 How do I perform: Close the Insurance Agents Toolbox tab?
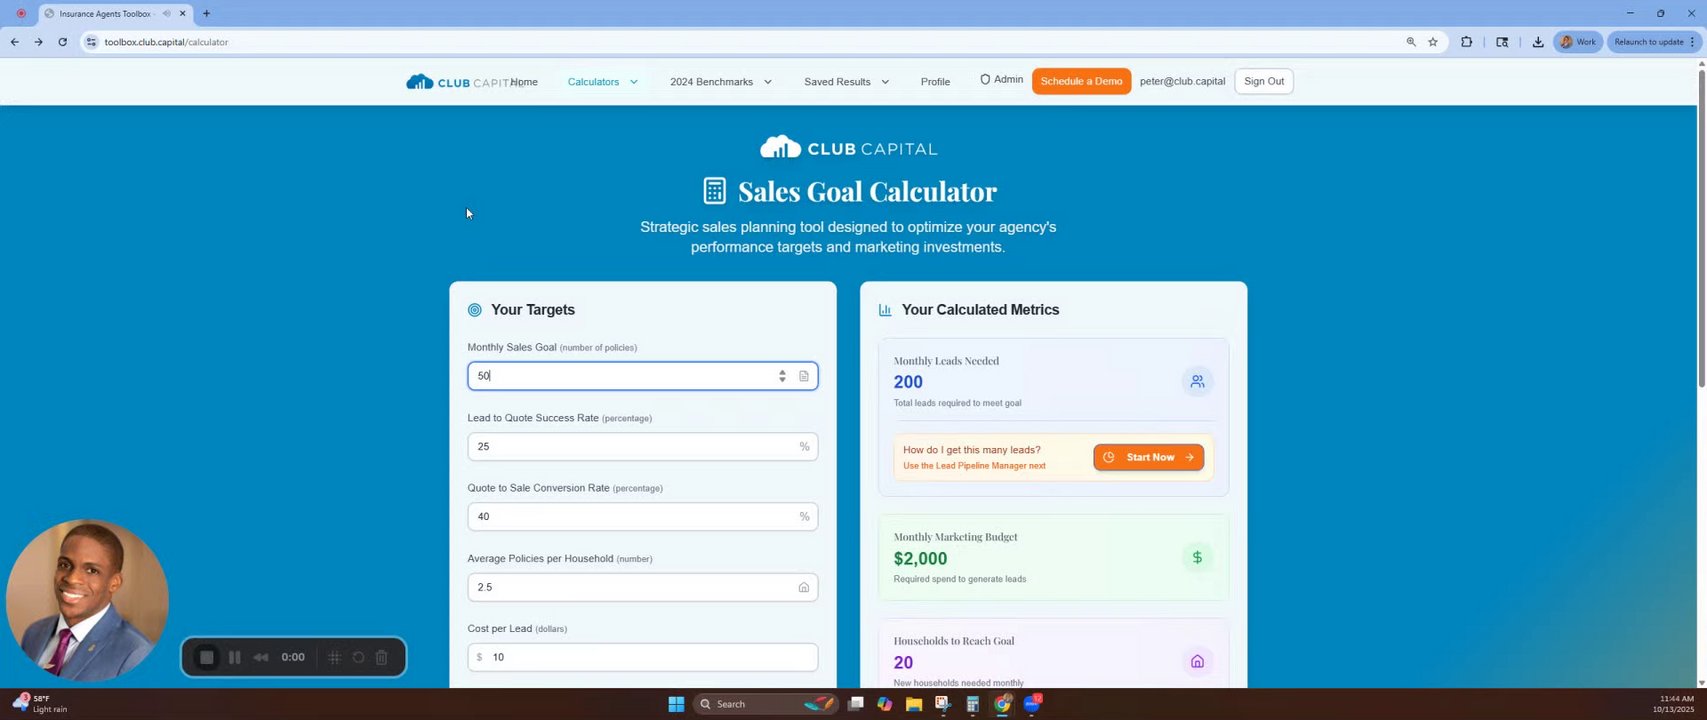click(x=182, y=14)
